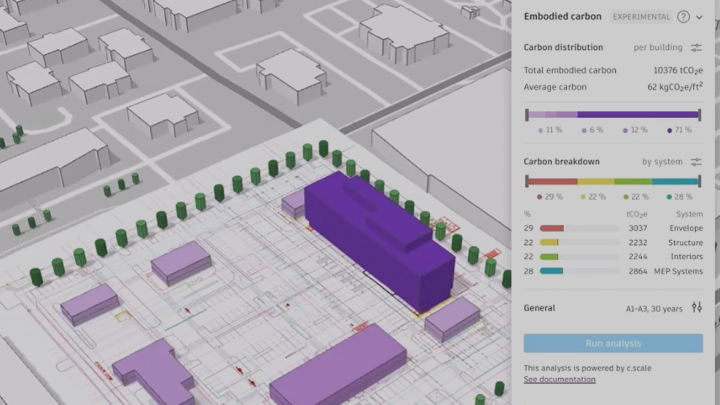Open the See documentation link

pos(559,380)
